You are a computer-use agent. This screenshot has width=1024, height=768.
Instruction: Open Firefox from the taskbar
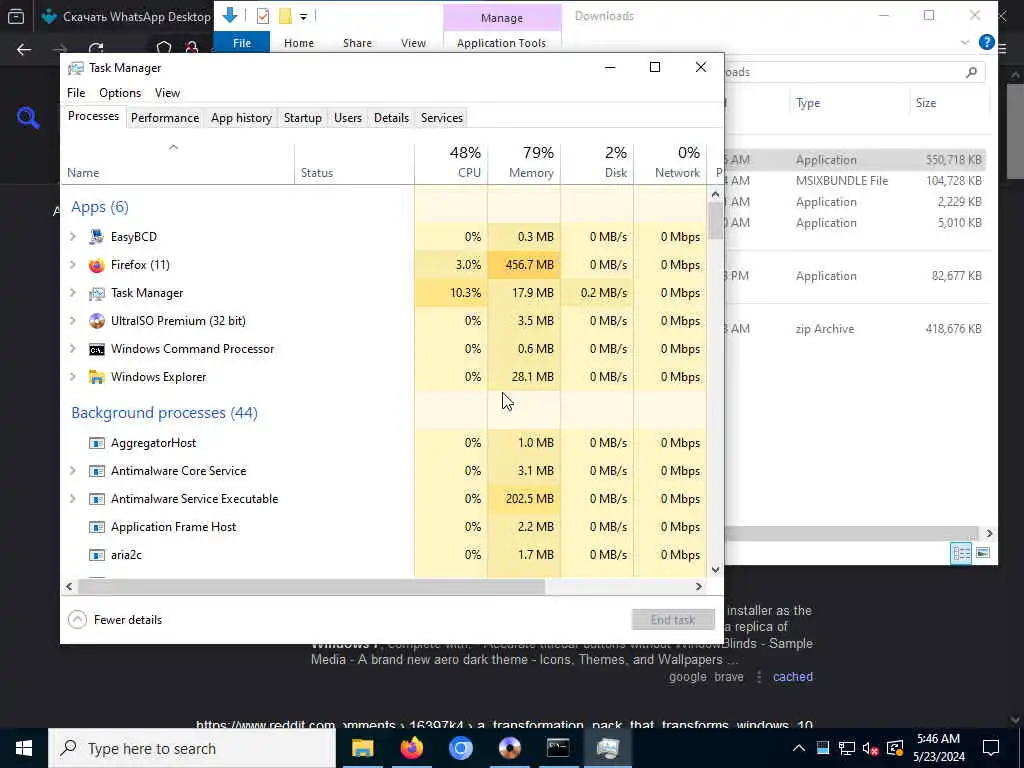pos(411,748)
